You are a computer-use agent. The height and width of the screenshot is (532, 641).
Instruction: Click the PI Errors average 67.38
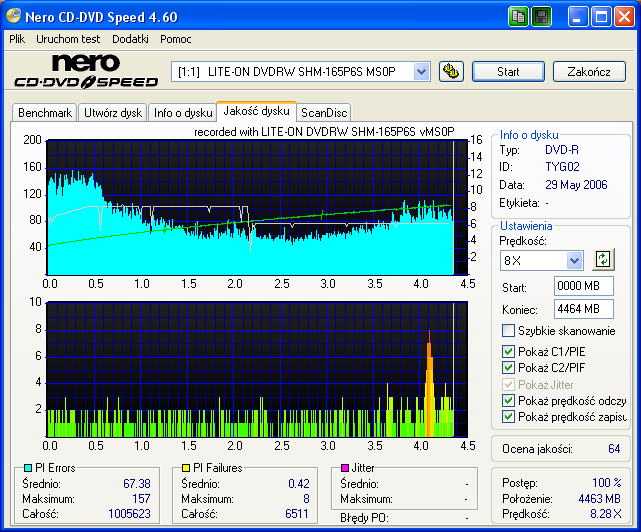[137, 484]
